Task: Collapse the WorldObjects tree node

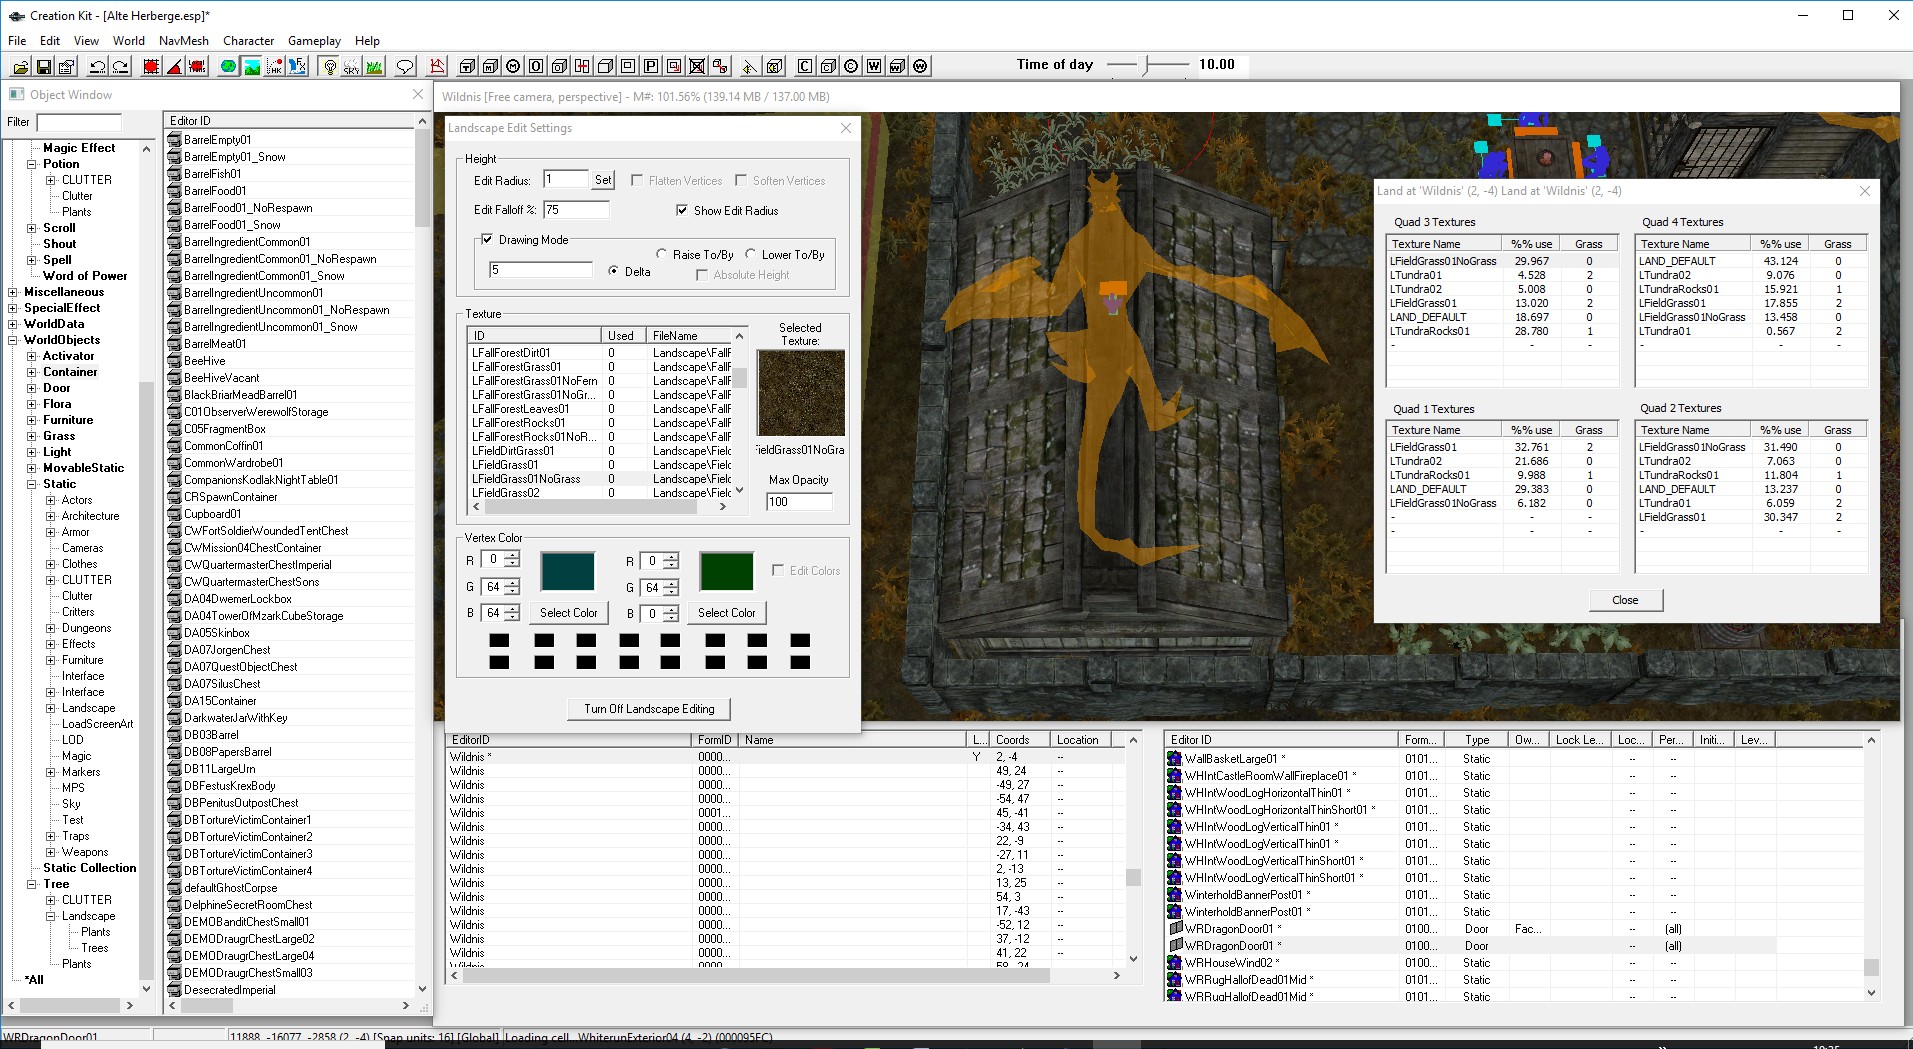Action: pos(13,340)
